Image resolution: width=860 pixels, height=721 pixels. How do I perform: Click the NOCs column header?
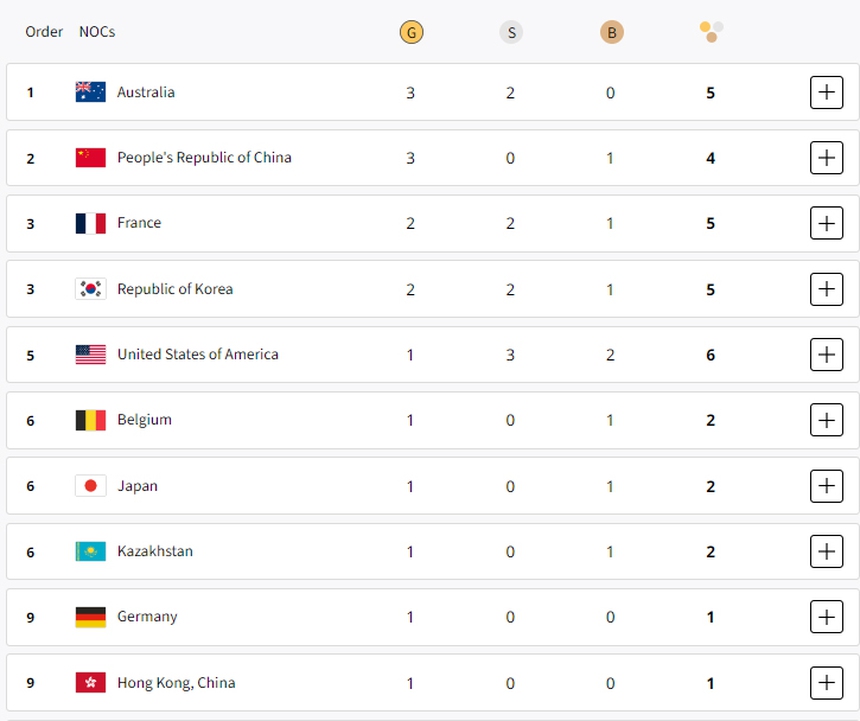pyautogui.click(x=96, y=31)
